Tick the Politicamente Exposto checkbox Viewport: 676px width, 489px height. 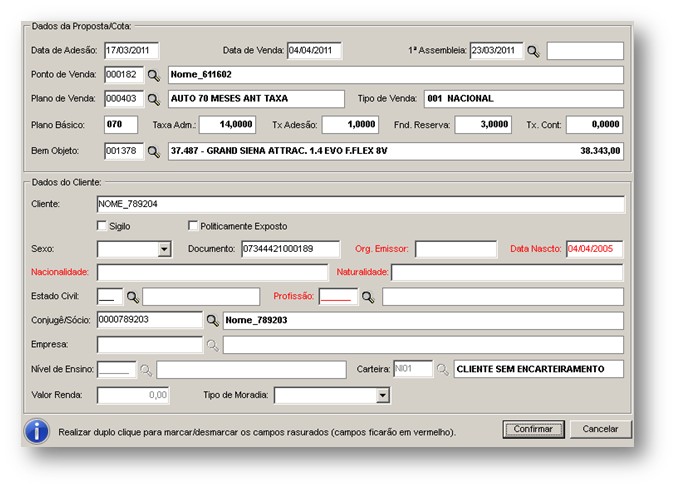pyautogui.click(x=193, y=226)
